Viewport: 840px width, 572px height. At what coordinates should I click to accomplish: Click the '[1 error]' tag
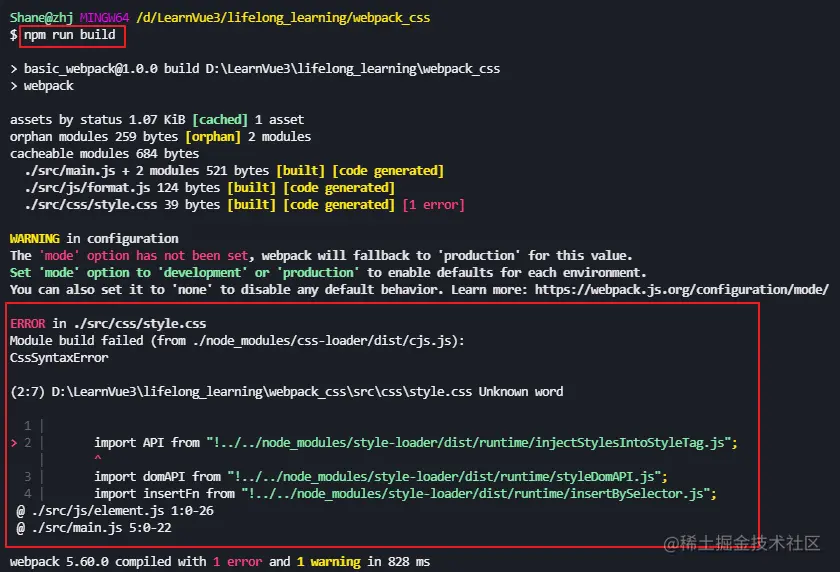click(x=433, y=205)
